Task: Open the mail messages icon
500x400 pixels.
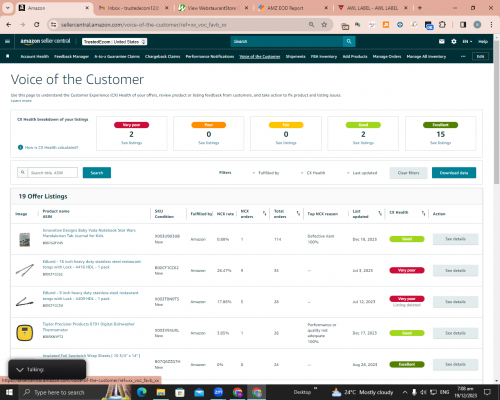Action: (442, 41)
